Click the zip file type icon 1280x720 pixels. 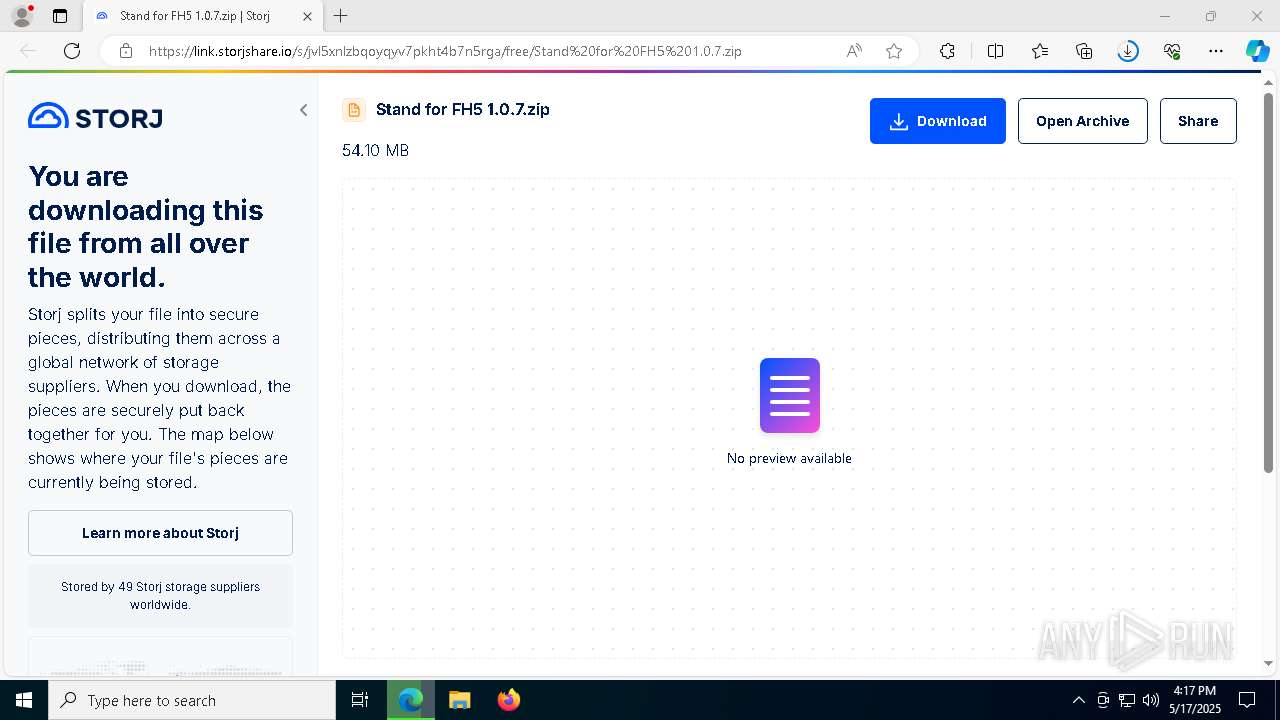point(353,110)
